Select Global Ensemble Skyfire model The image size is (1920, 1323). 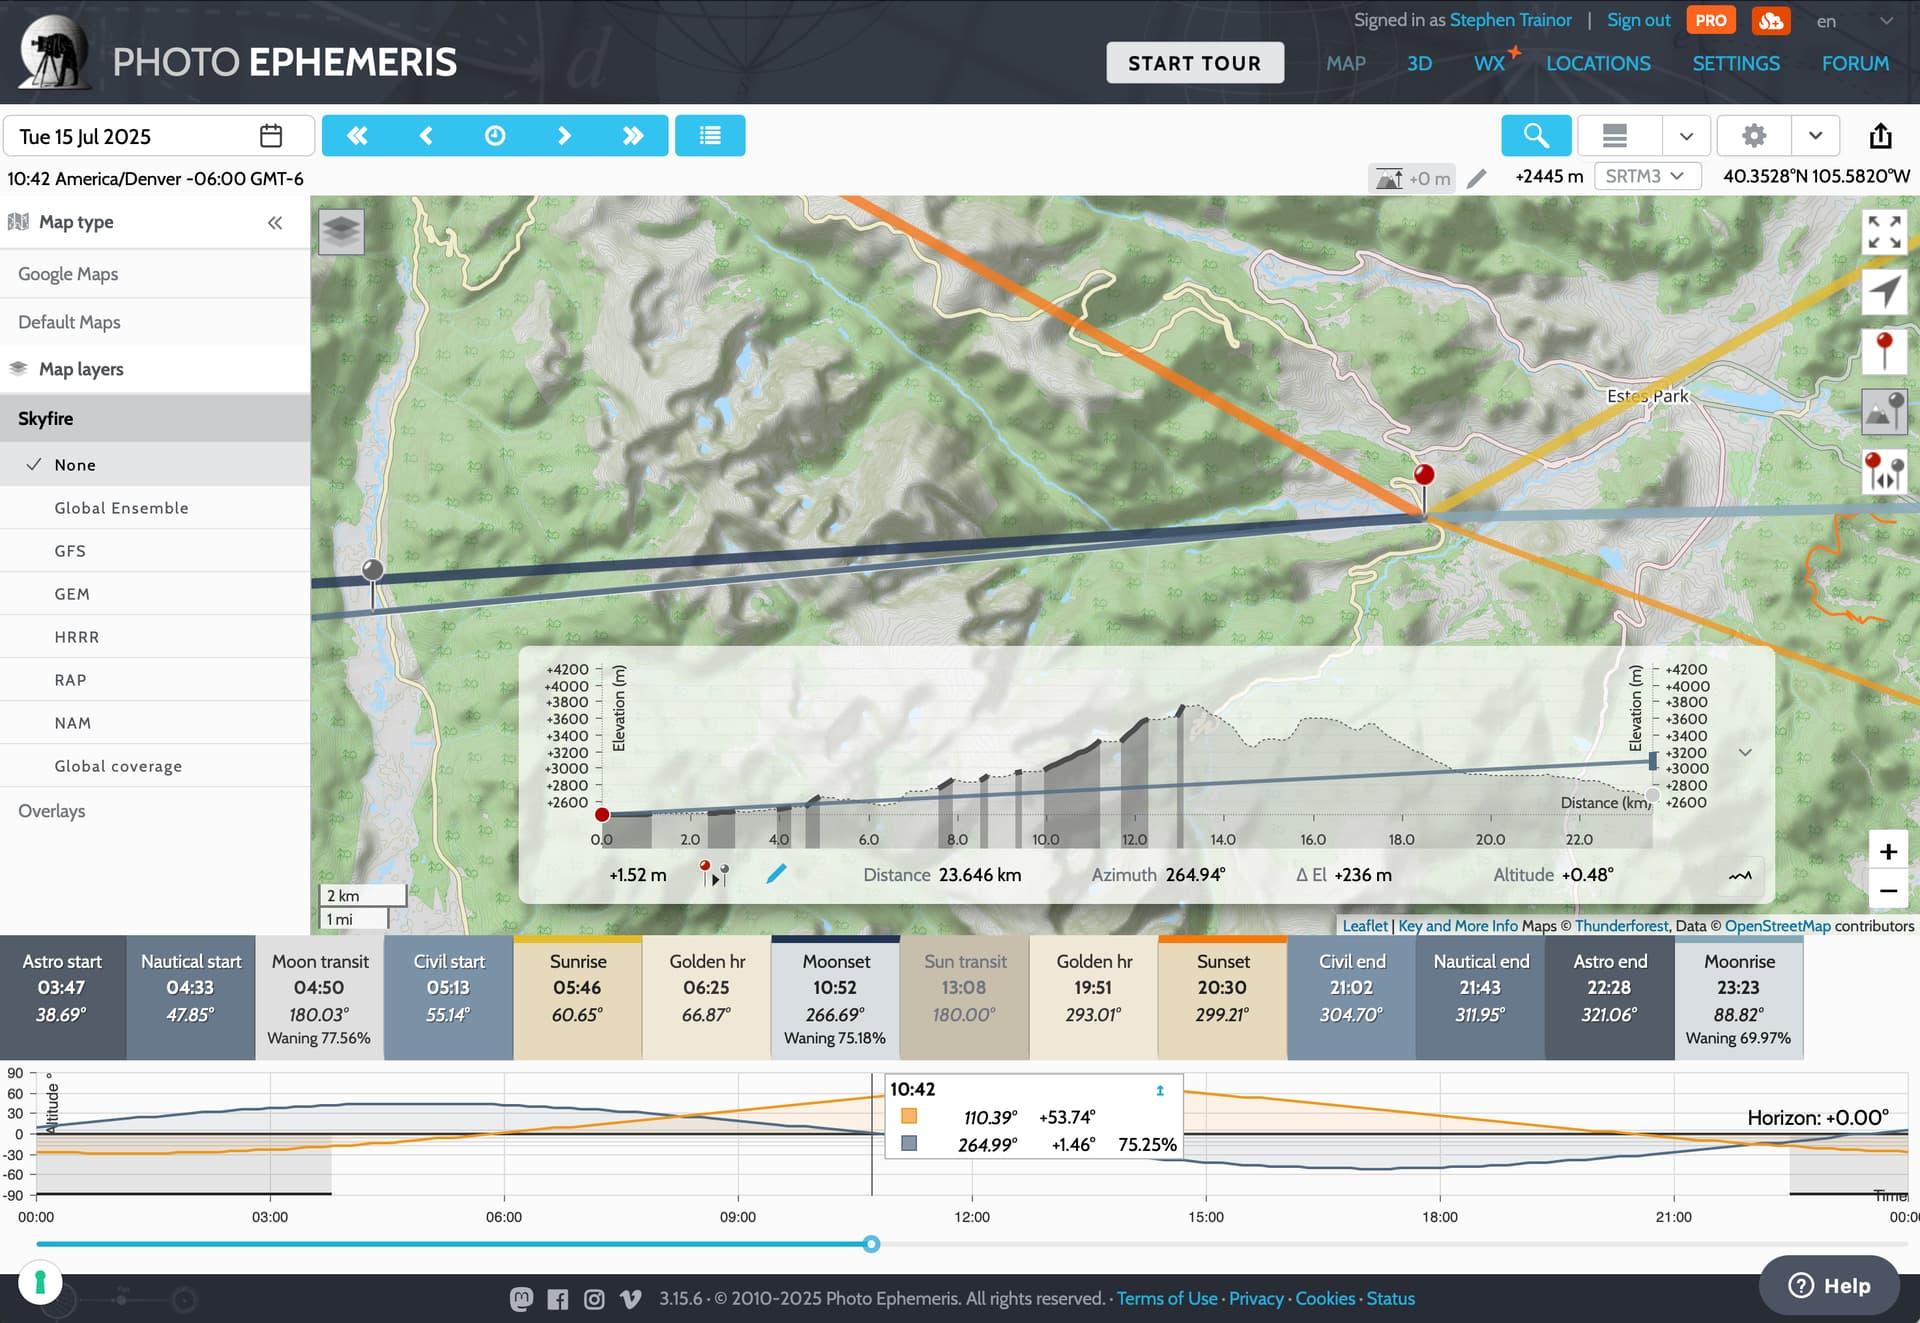155,508
